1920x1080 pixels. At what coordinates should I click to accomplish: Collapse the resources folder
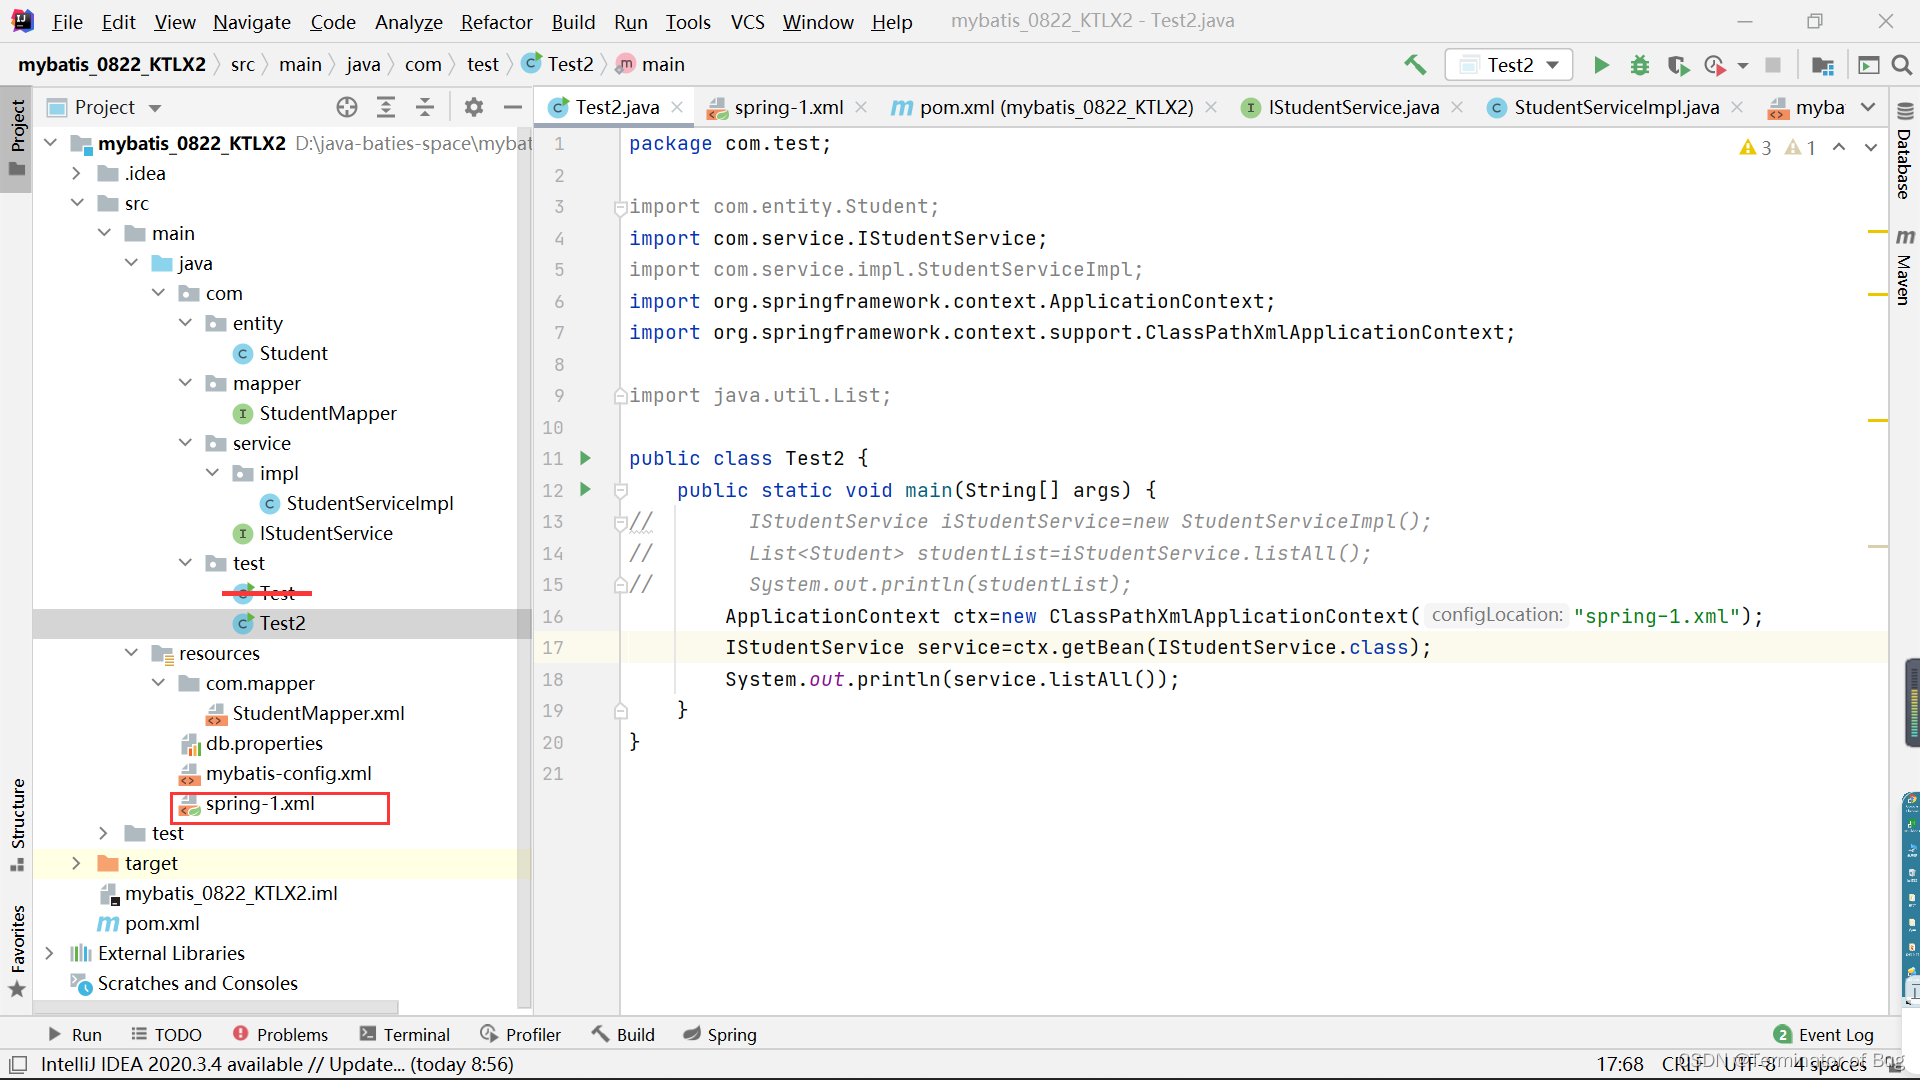point(131,653)
